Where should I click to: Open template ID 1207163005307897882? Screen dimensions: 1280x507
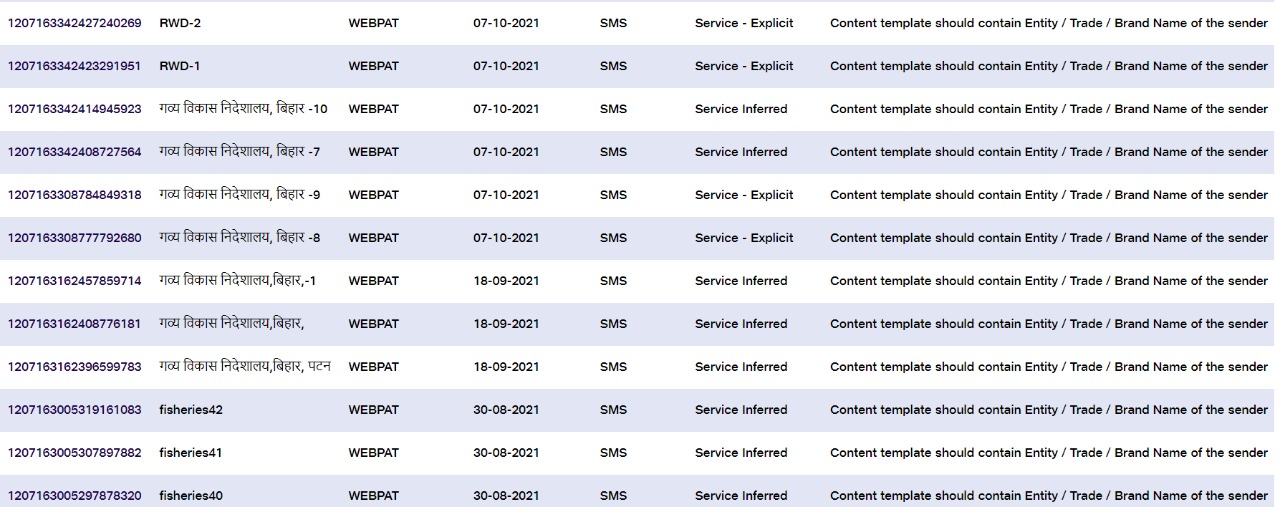click(x=75, y=453)
